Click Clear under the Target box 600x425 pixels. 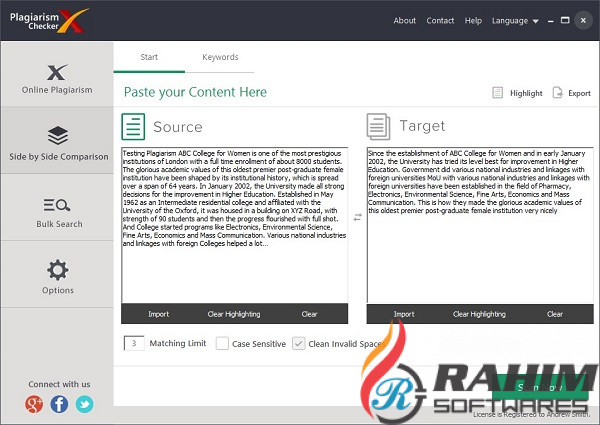tap(554, 314)
